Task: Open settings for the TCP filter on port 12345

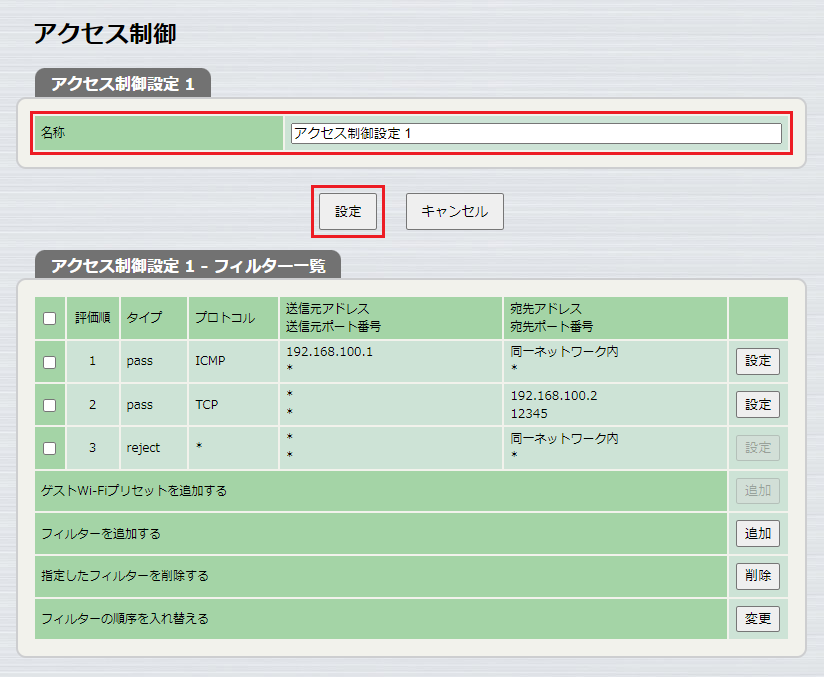Action: click(x=757, y=405)
